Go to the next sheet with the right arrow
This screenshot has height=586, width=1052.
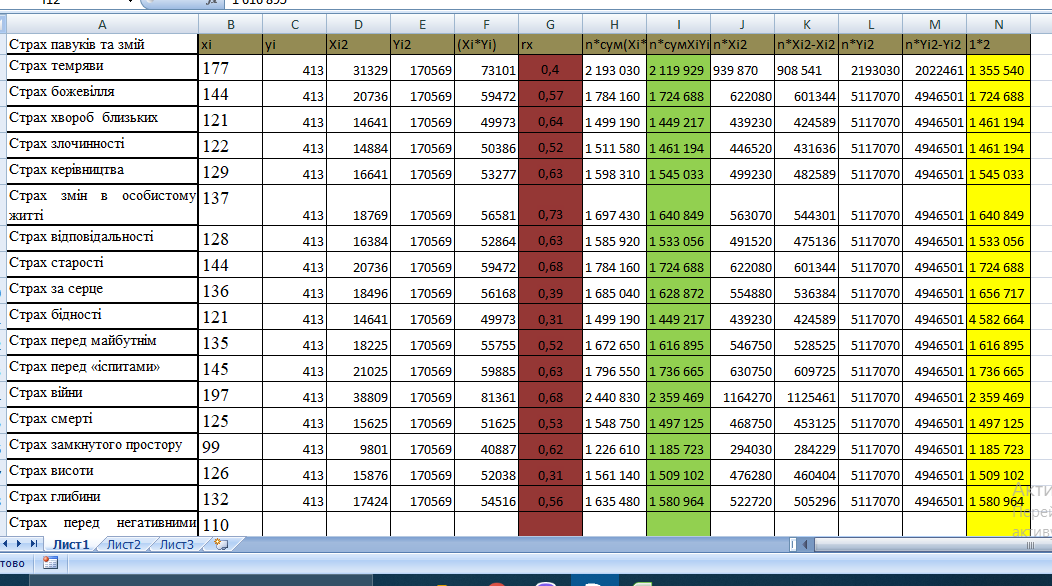[18, 544]
